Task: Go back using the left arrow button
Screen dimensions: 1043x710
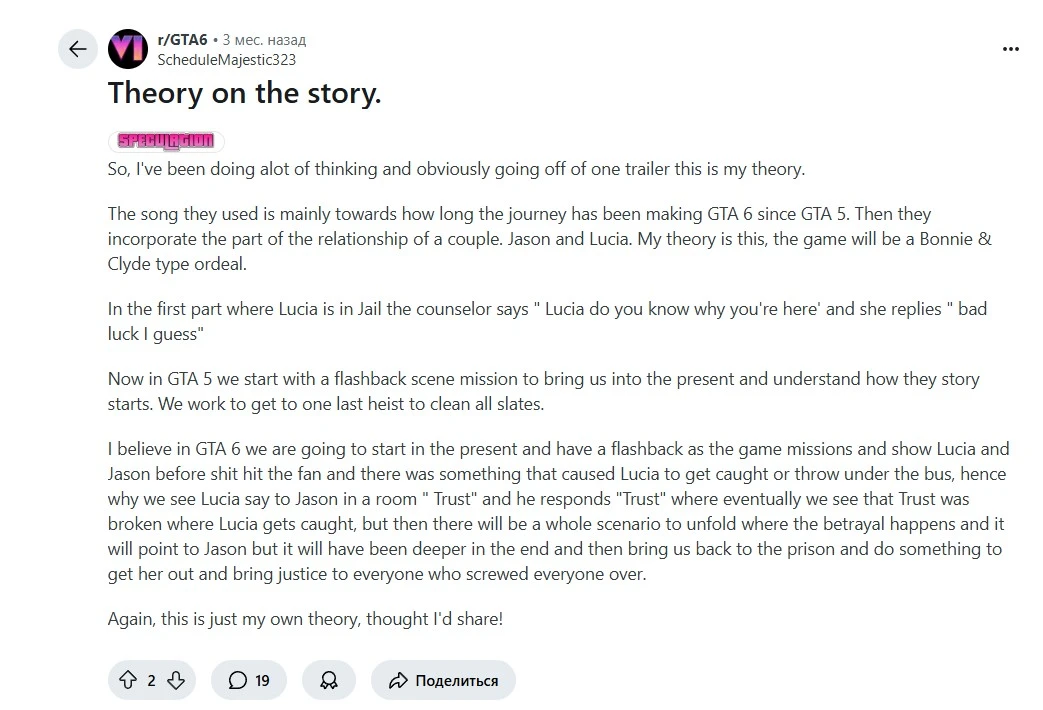Action: [x=78, y=49]
